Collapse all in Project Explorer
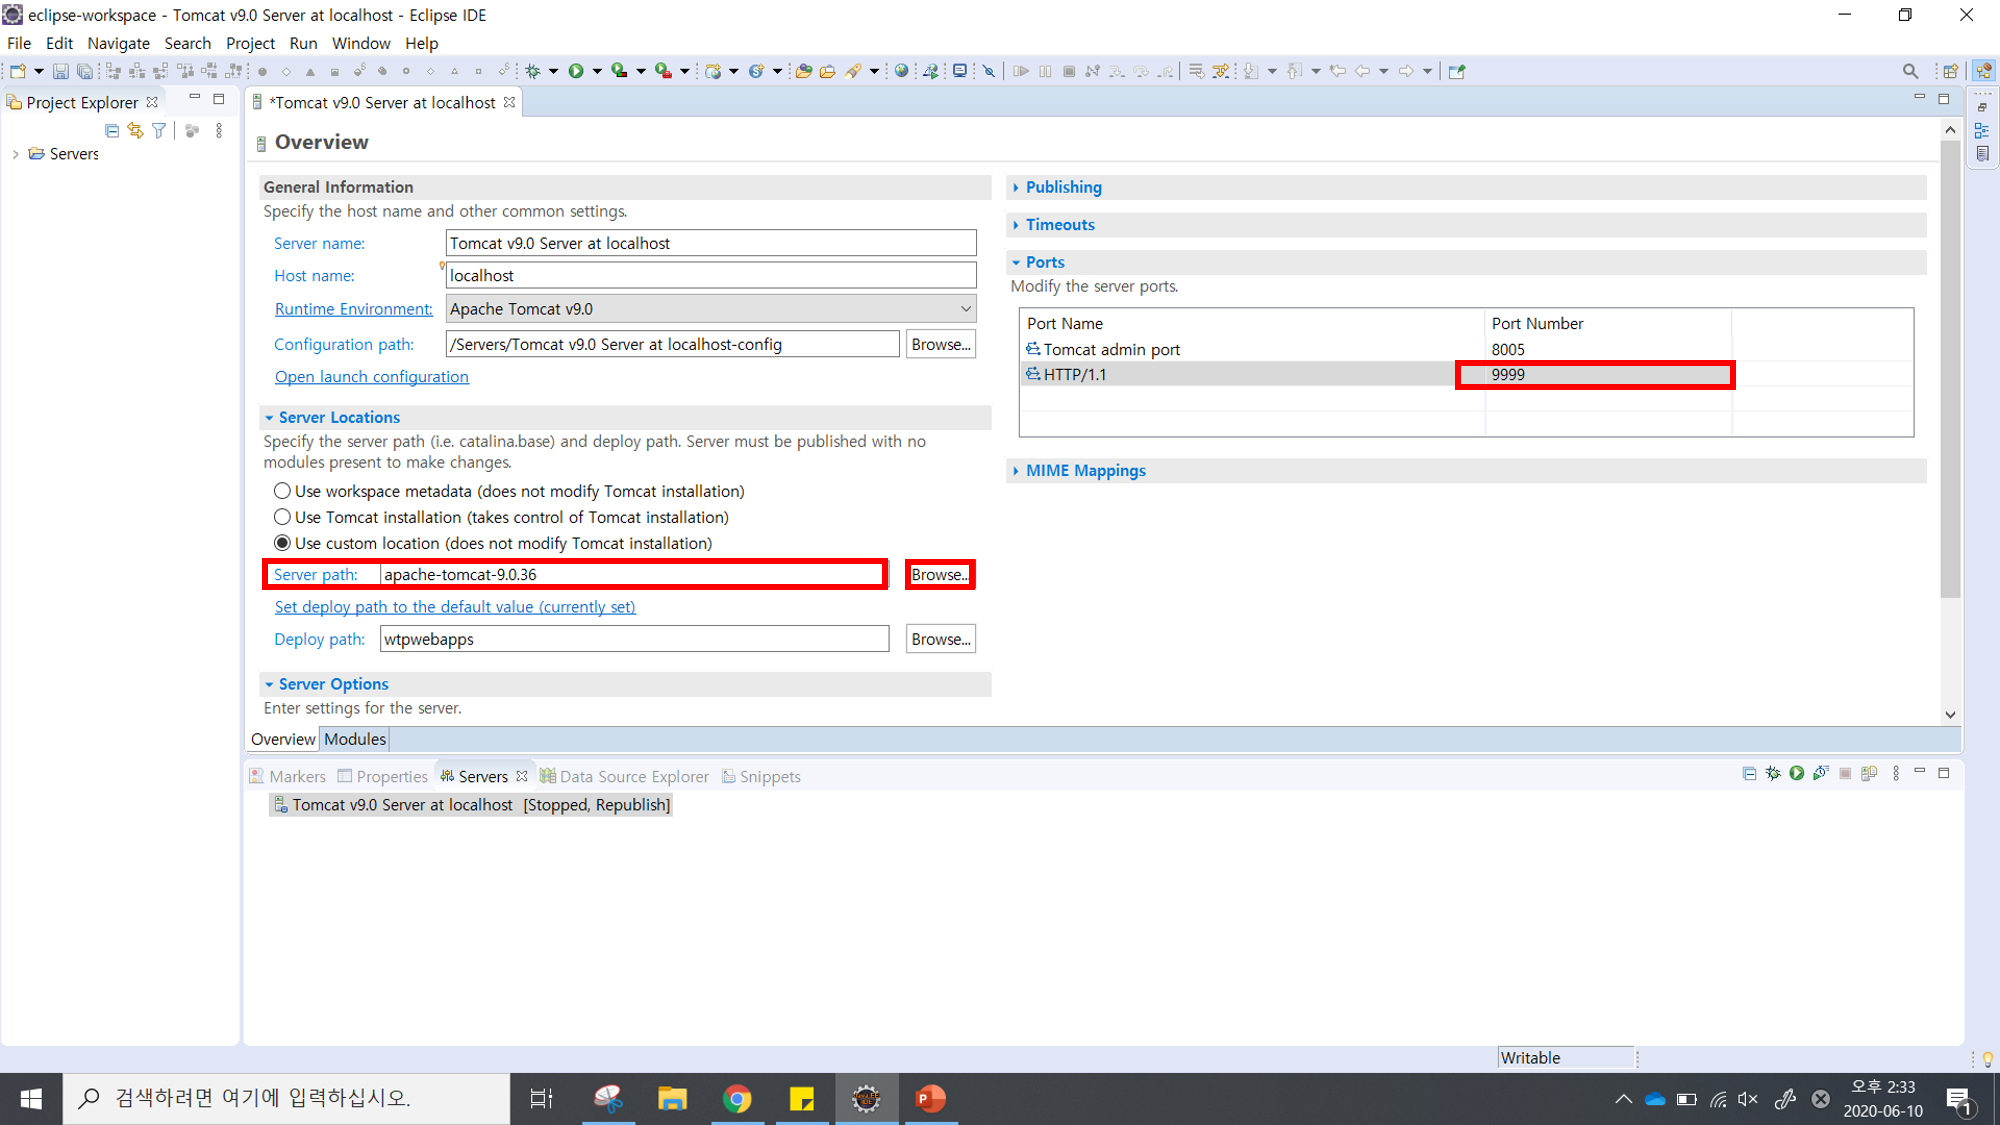 [x=112, y=131]
